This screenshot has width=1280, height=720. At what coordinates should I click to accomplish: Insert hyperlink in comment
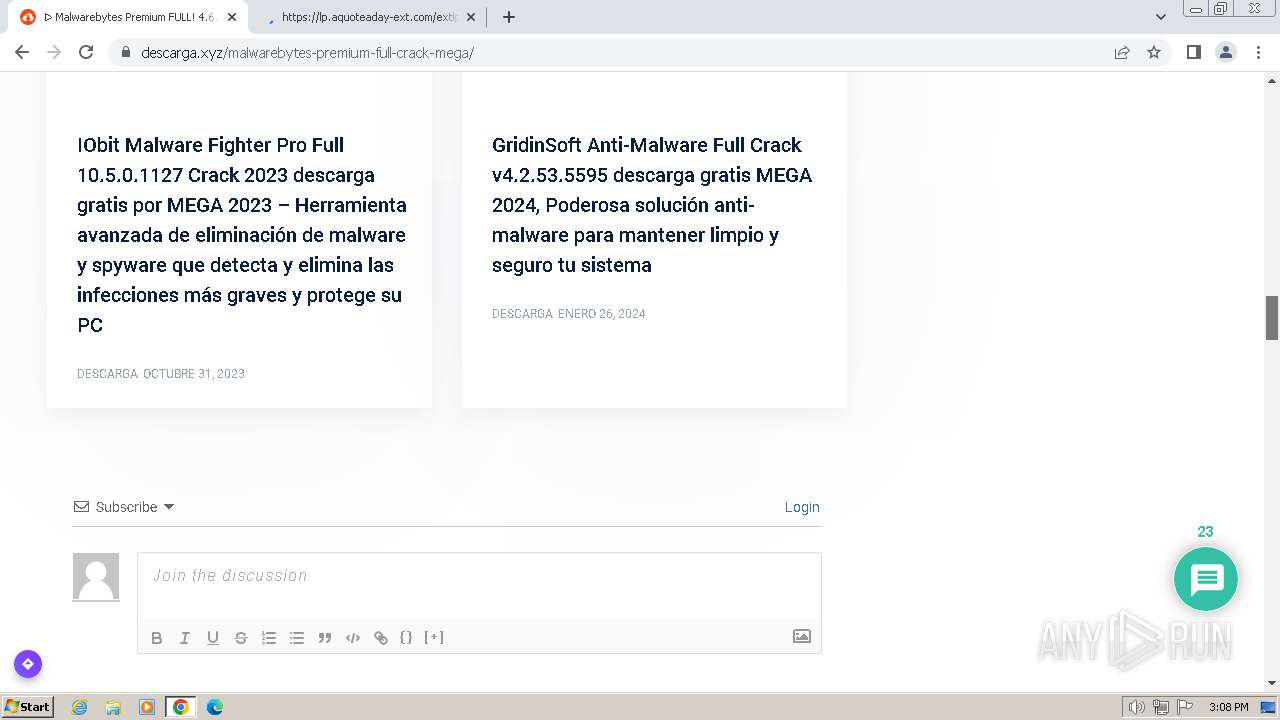381,638
